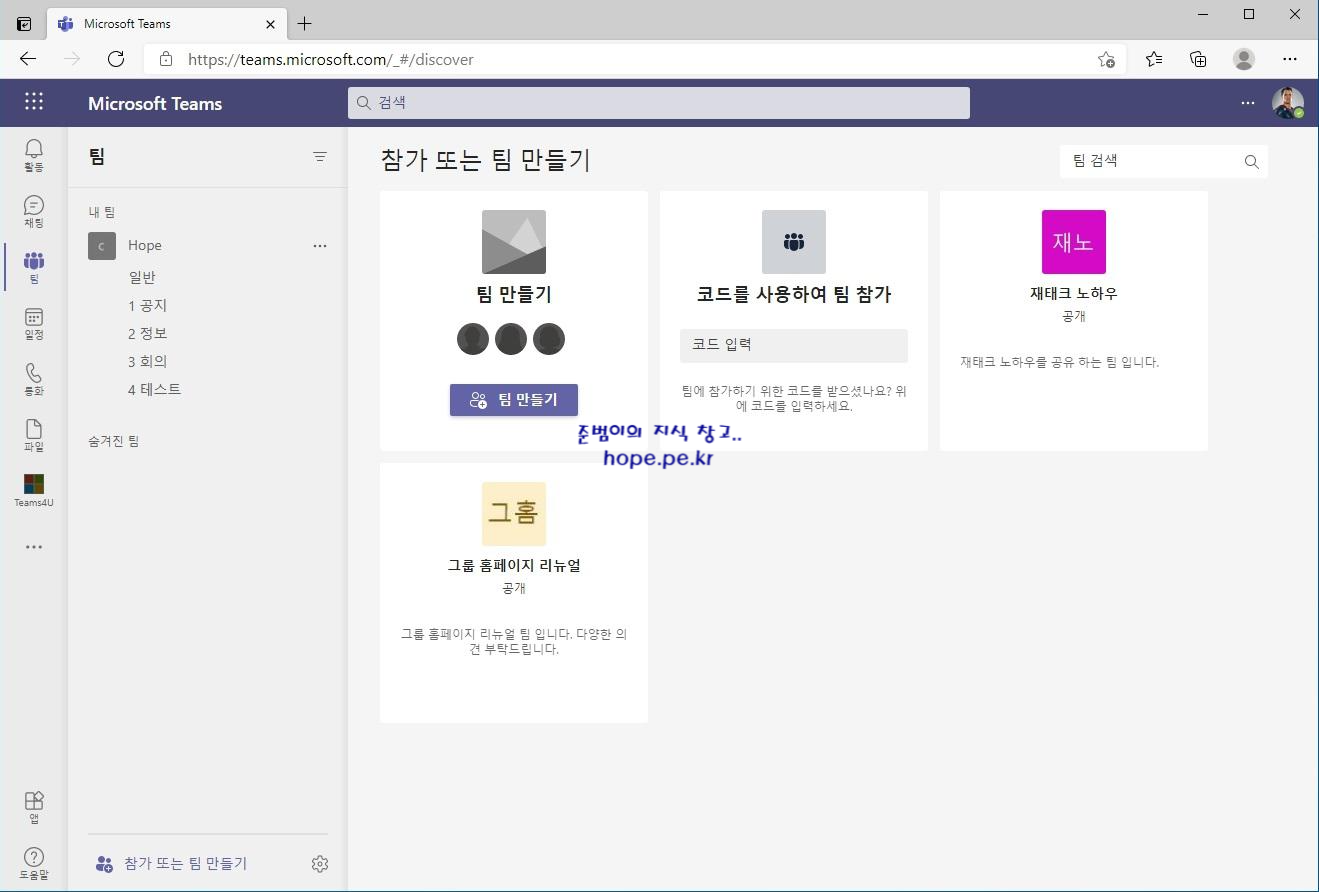Image resolution: width=1319 pixels, height=892 pixels.
Task: Open the Activity (활동) bell icon
Action: click(34, 155)
